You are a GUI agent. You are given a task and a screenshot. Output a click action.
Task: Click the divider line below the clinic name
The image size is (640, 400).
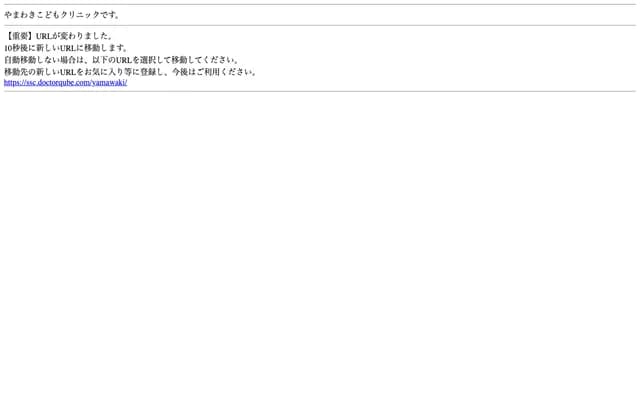tap(320, 25)
